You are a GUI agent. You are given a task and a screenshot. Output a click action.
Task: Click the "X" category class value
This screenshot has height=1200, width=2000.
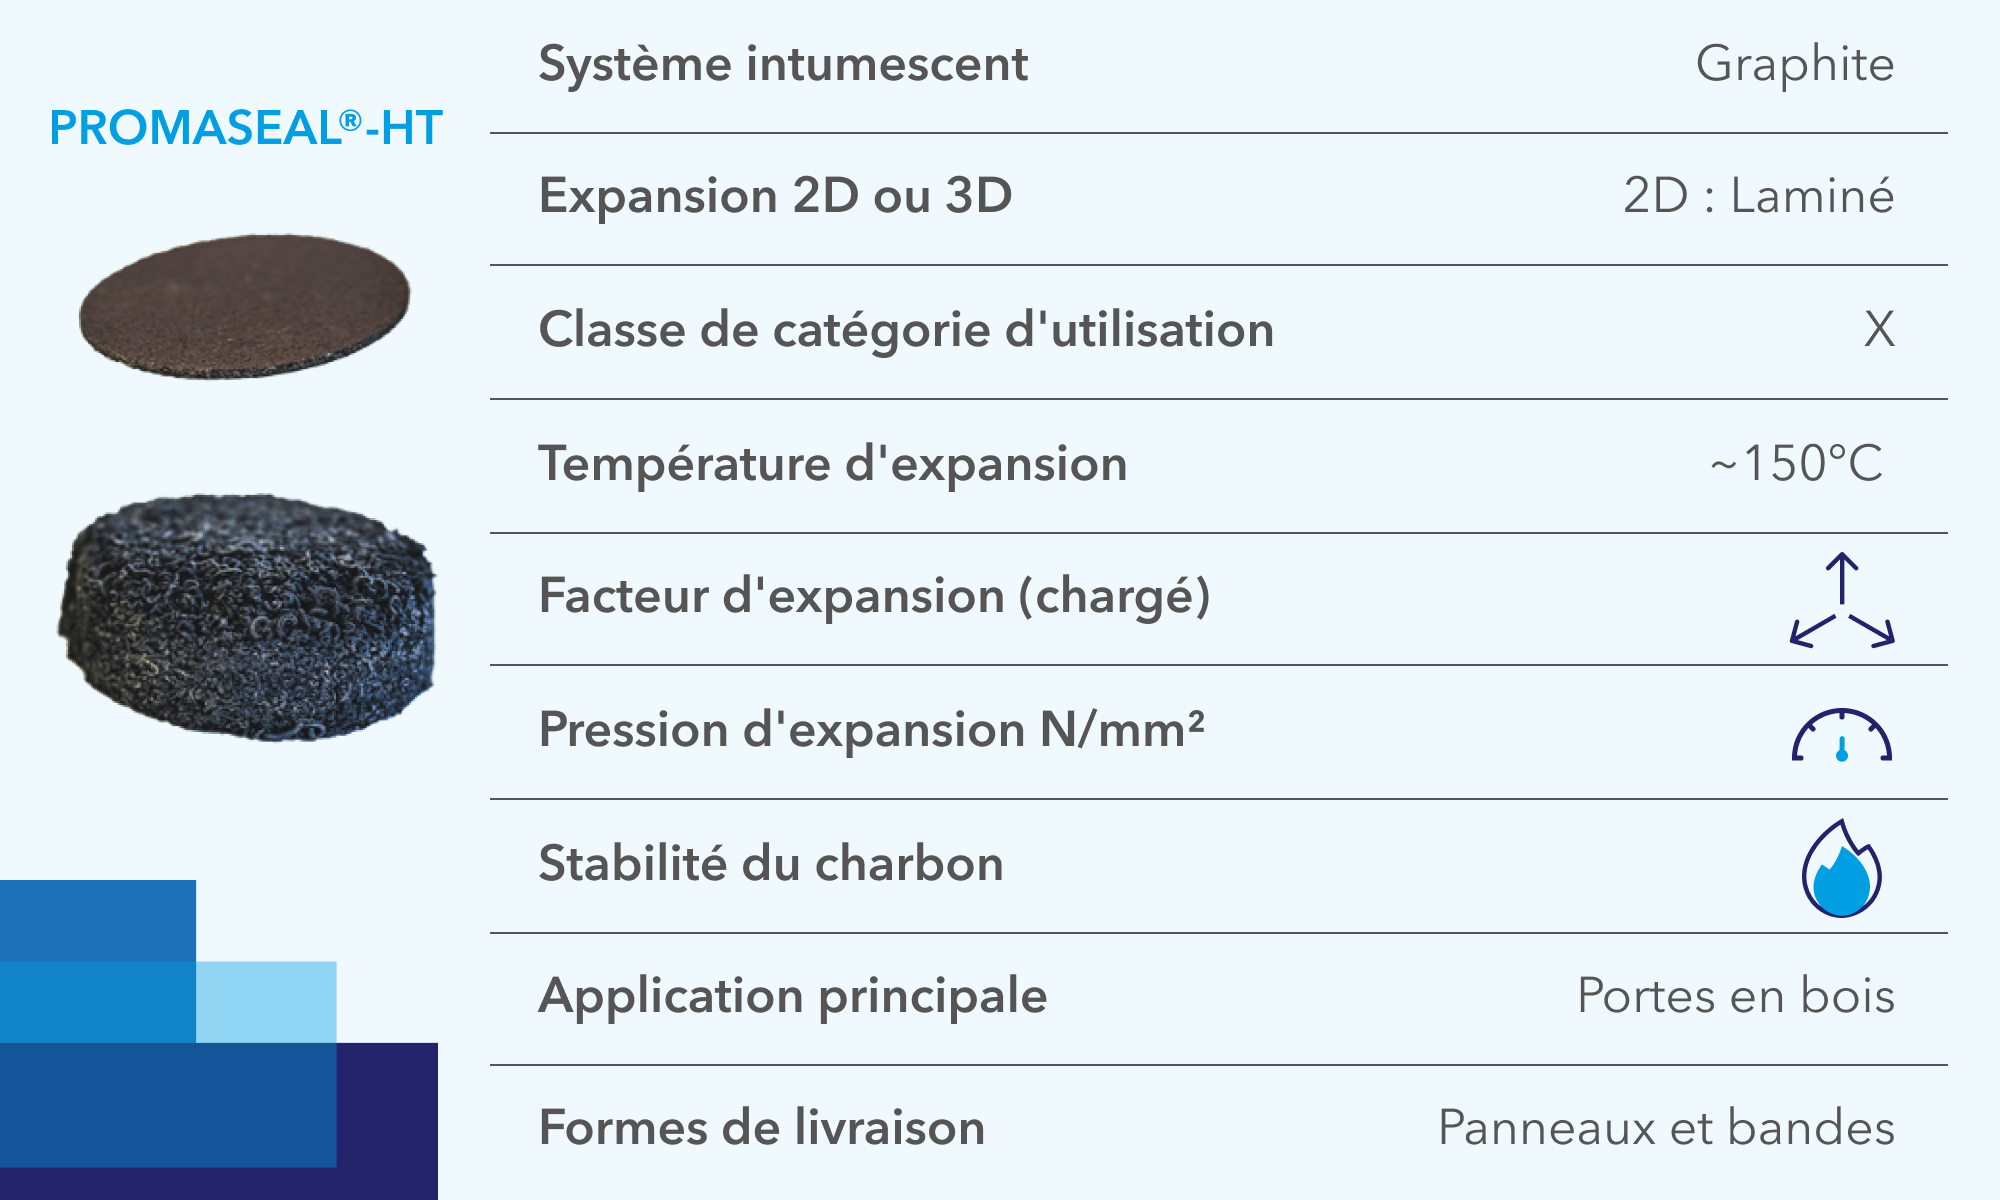1879,329
